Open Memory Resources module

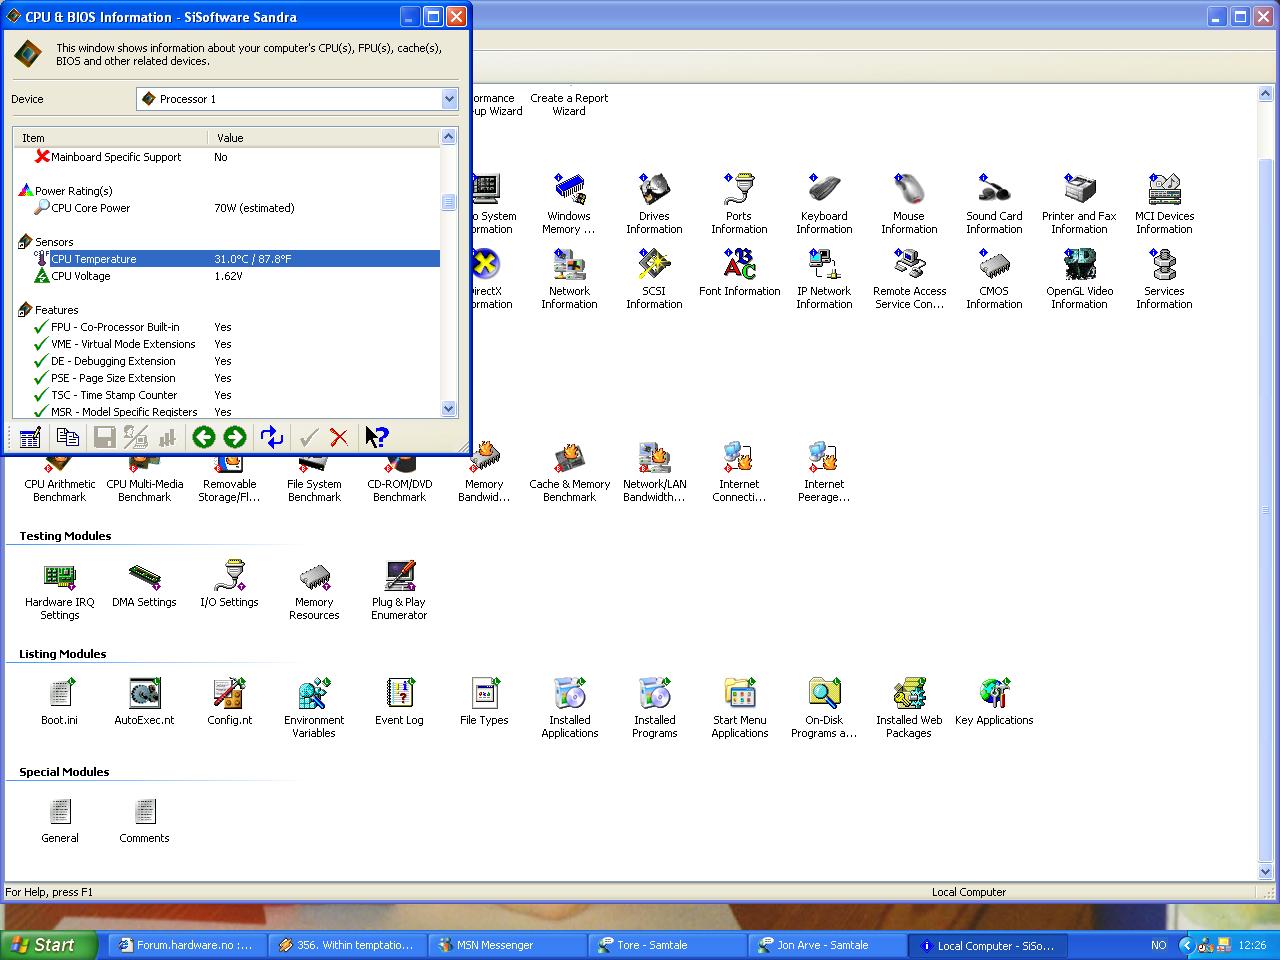[x=314, y=590]
